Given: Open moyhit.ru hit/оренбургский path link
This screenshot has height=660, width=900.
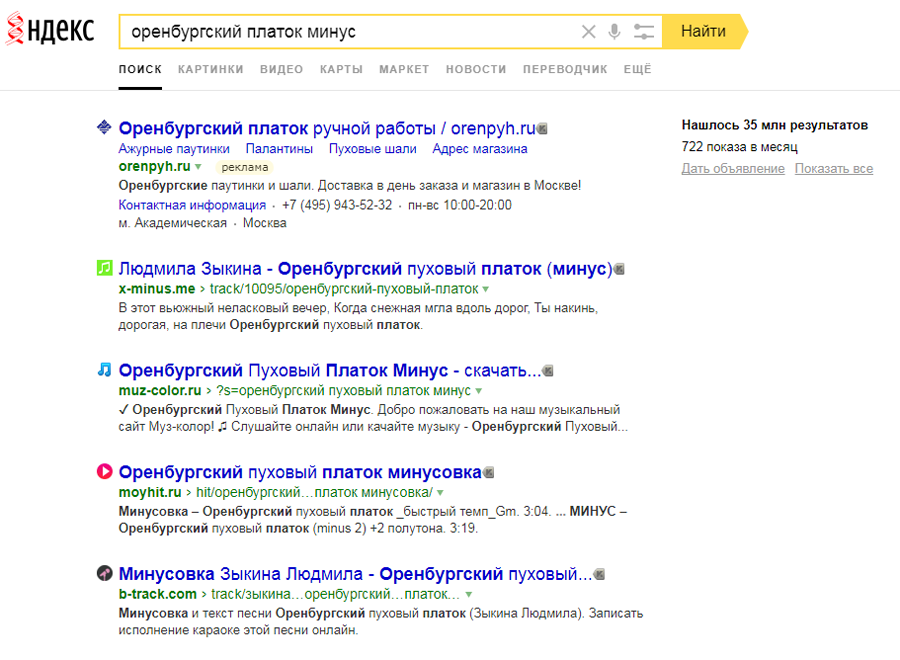Looking at the screenshot, I should click(x=315, y=492).
